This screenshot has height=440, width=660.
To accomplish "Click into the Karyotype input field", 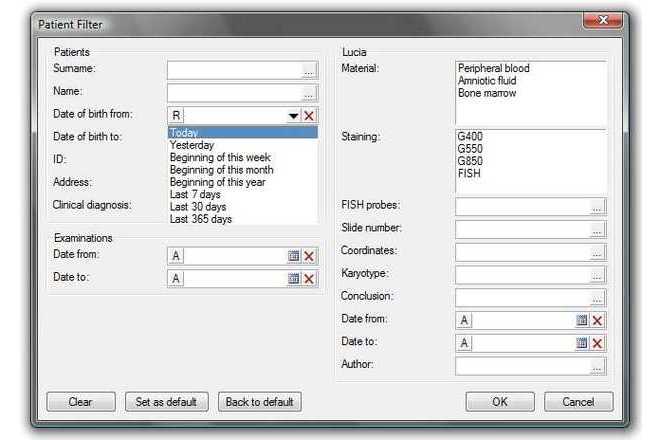I will 521,274.
